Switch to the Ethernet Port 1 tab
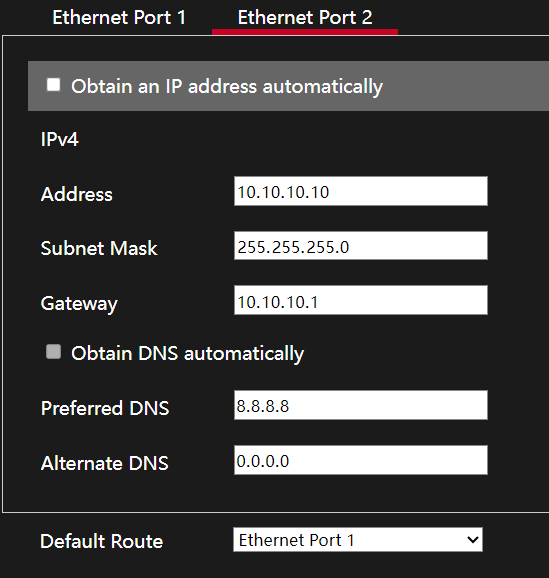Image resolution: width=549 pixels, height=578 pixels. point(119,17)
